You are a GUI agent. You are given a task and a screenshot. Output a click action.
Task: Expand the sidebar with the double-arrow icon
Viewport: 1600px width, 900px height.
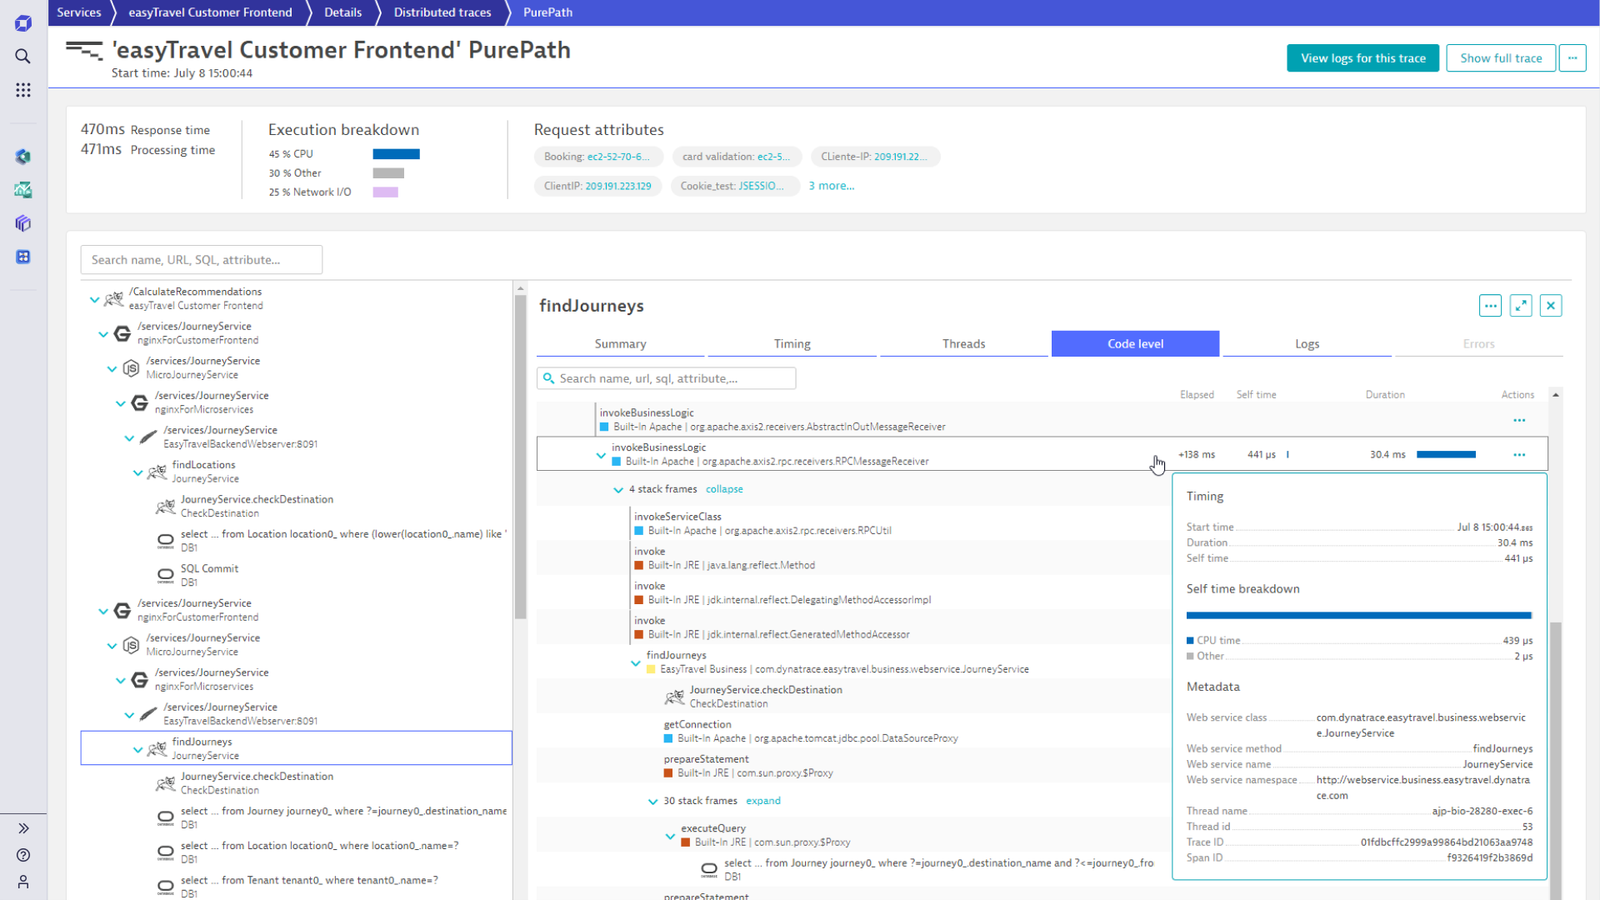point(23,828)
